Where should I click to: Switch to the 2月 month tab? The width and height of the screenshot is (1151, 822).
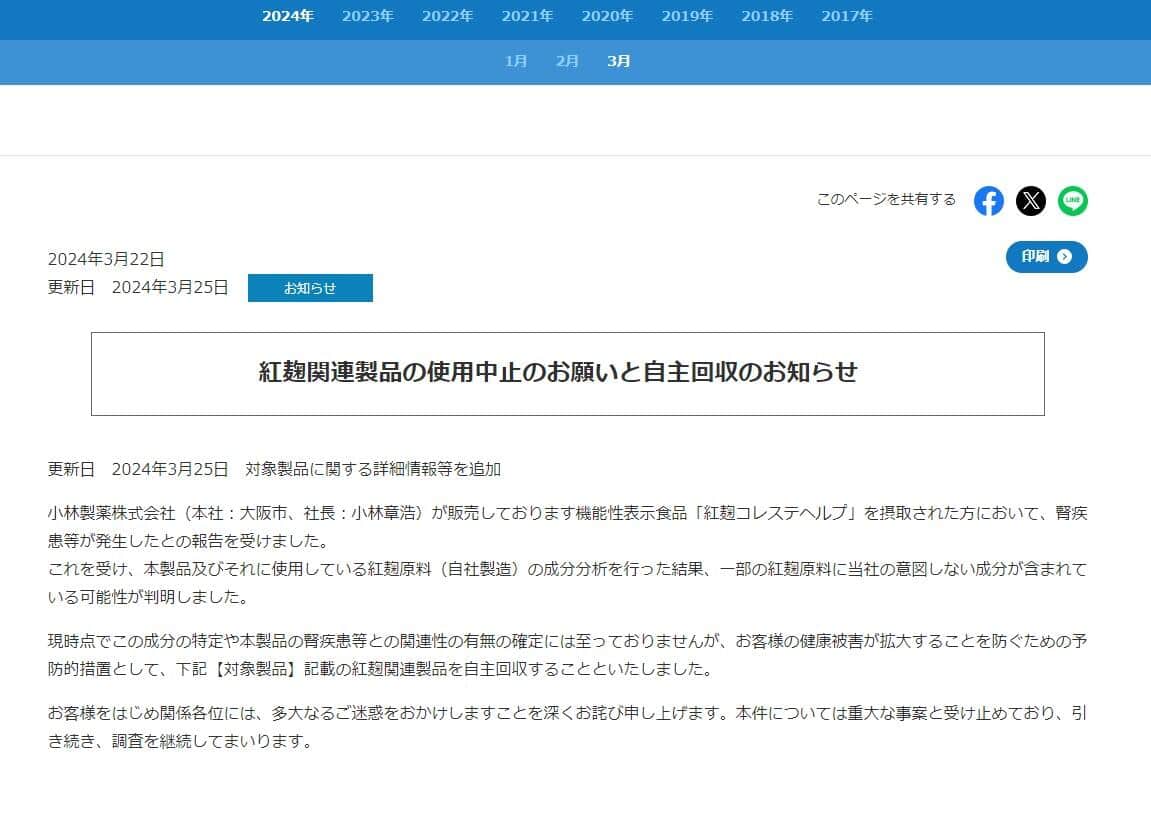(567, 61)
